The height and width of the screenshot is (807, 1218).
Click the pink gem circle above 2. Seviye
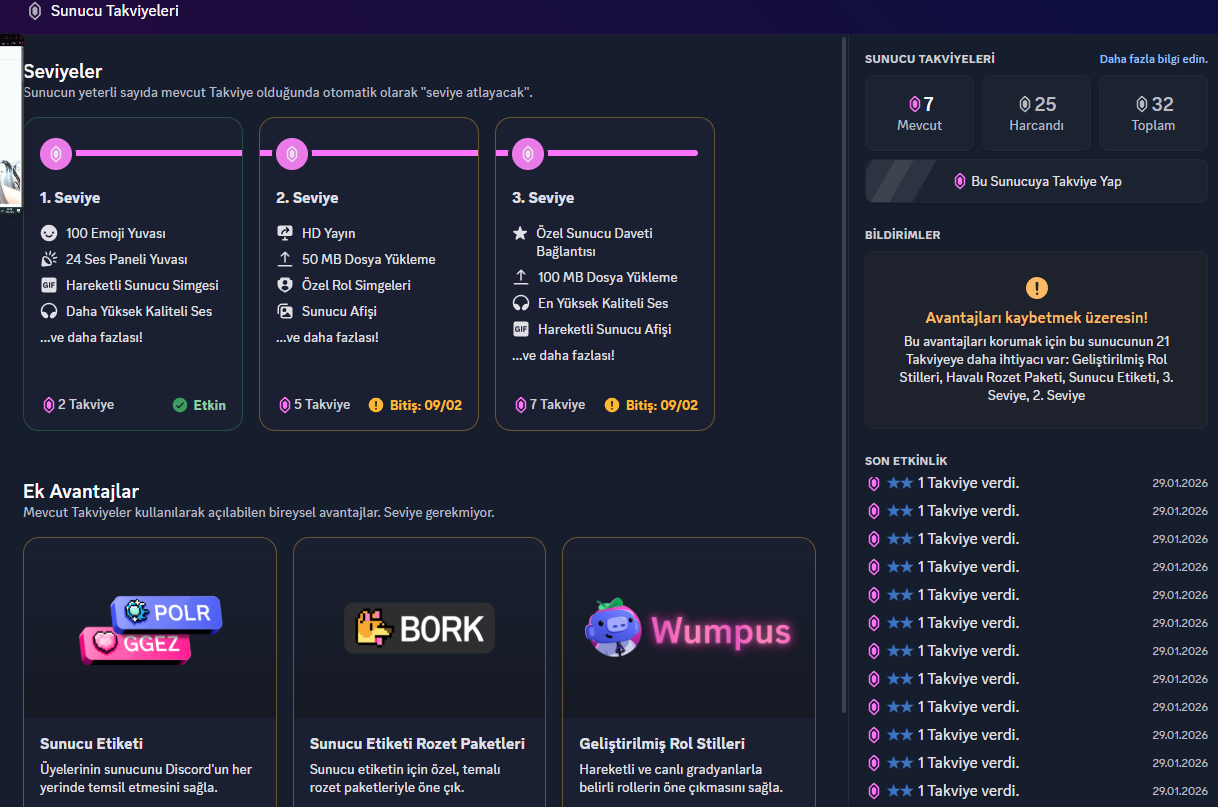292,154
